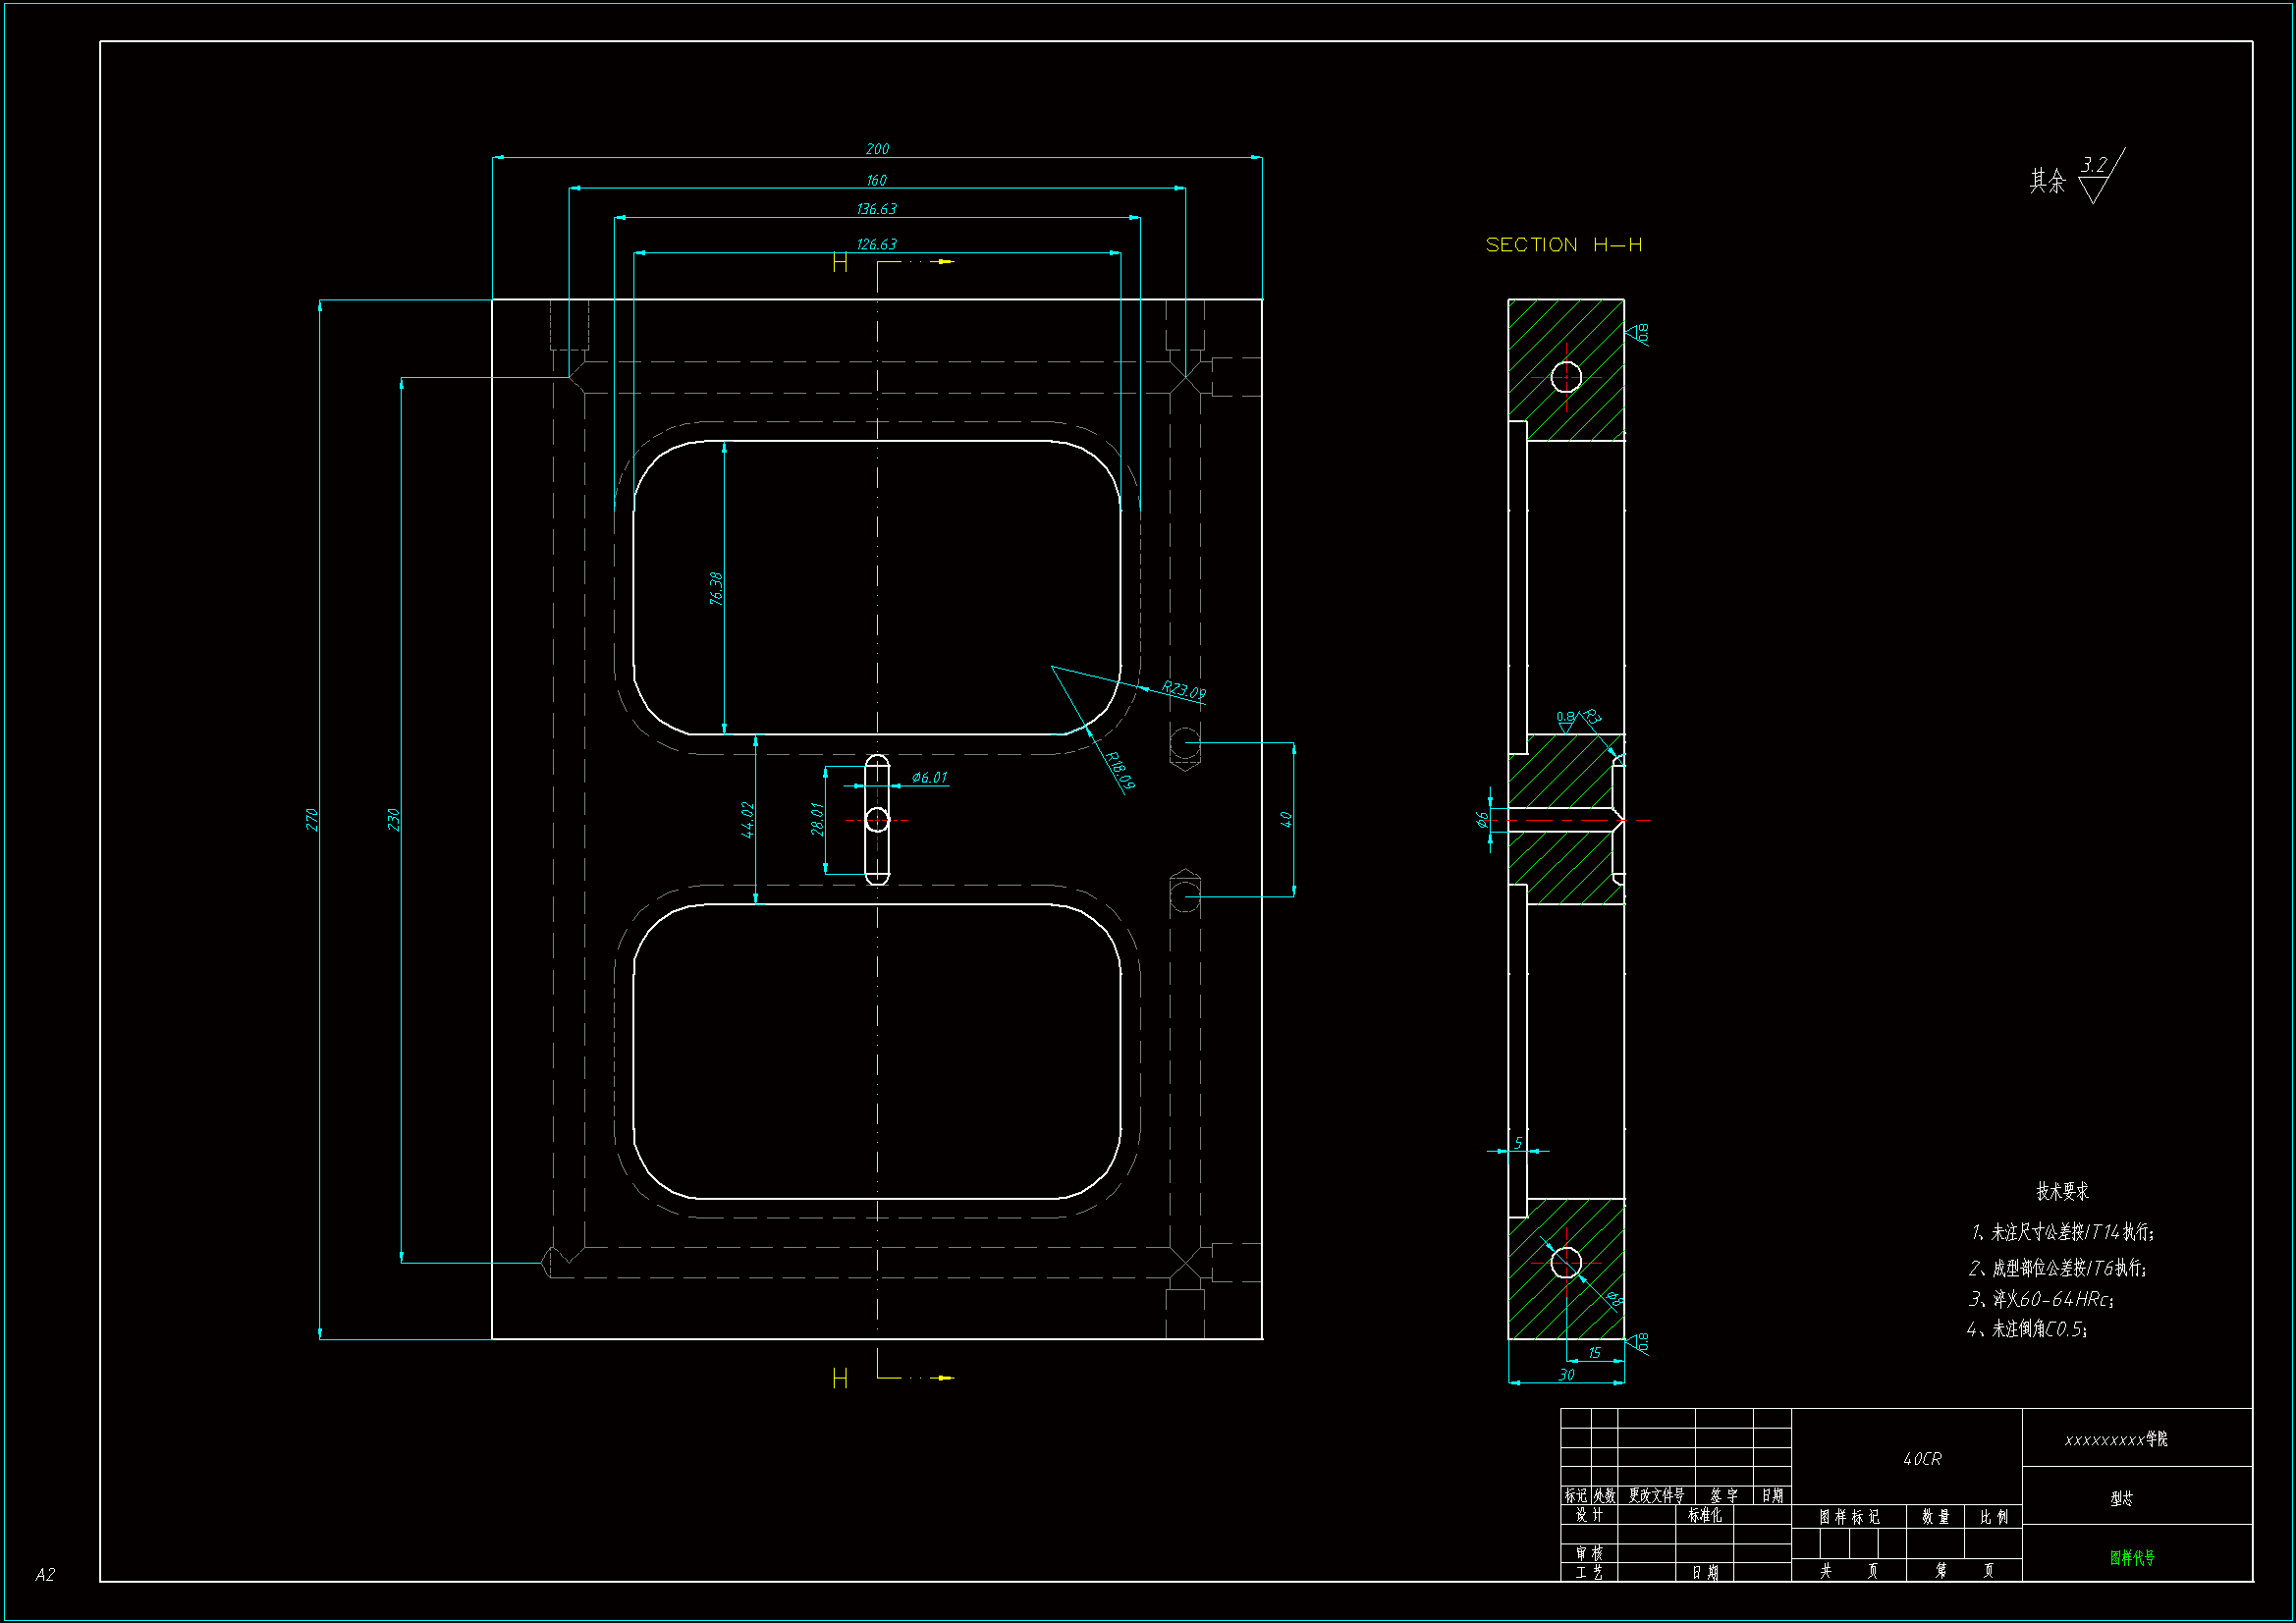The width and height of the screenshot is (2296, 1623).
Task: Select the 270 height dimension text
Action: [311, 819]
